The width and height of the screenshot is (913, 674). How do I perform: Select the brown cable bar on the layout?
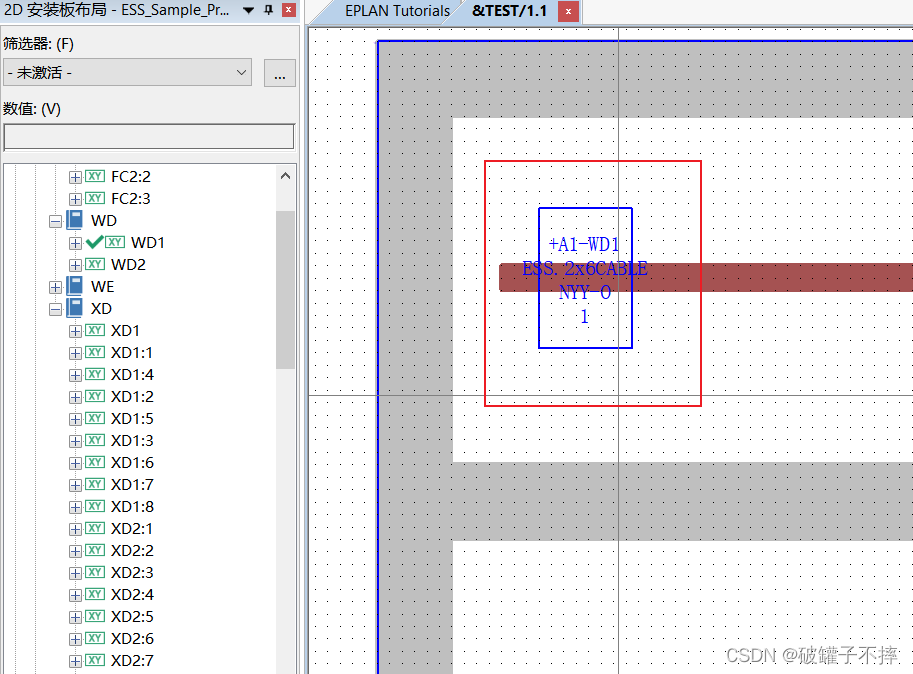[x=780, y=277]
